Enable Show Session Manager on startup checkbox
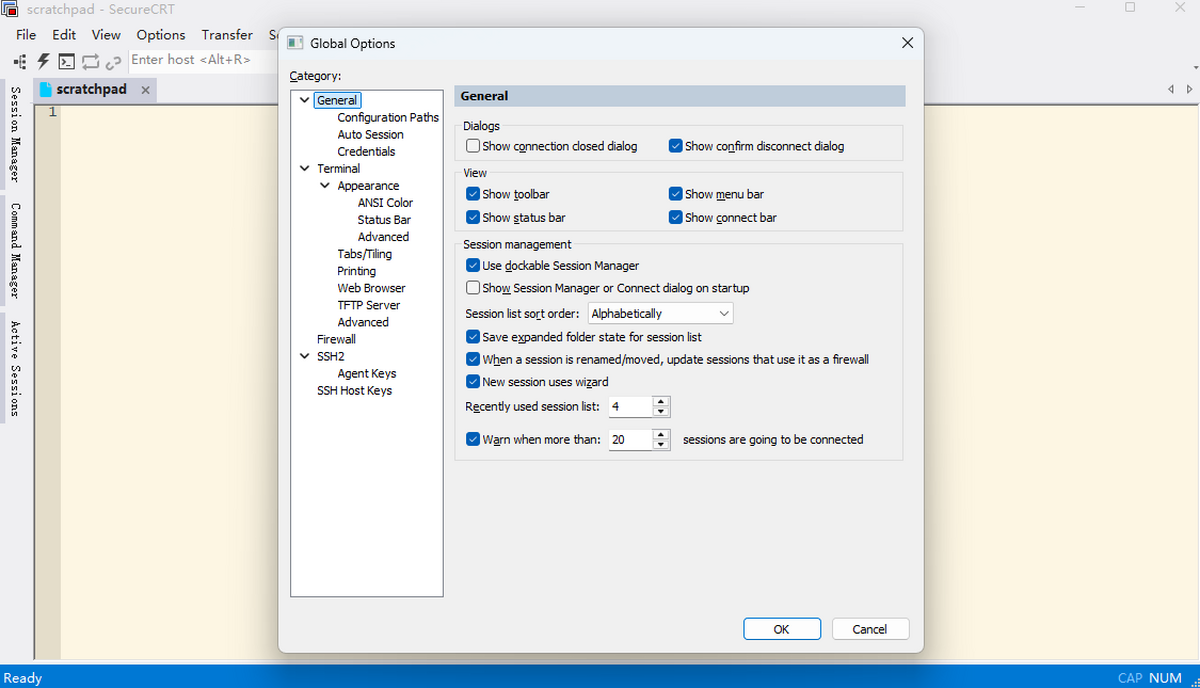Viewport: 1200px width, 688px height. (473, 288)
